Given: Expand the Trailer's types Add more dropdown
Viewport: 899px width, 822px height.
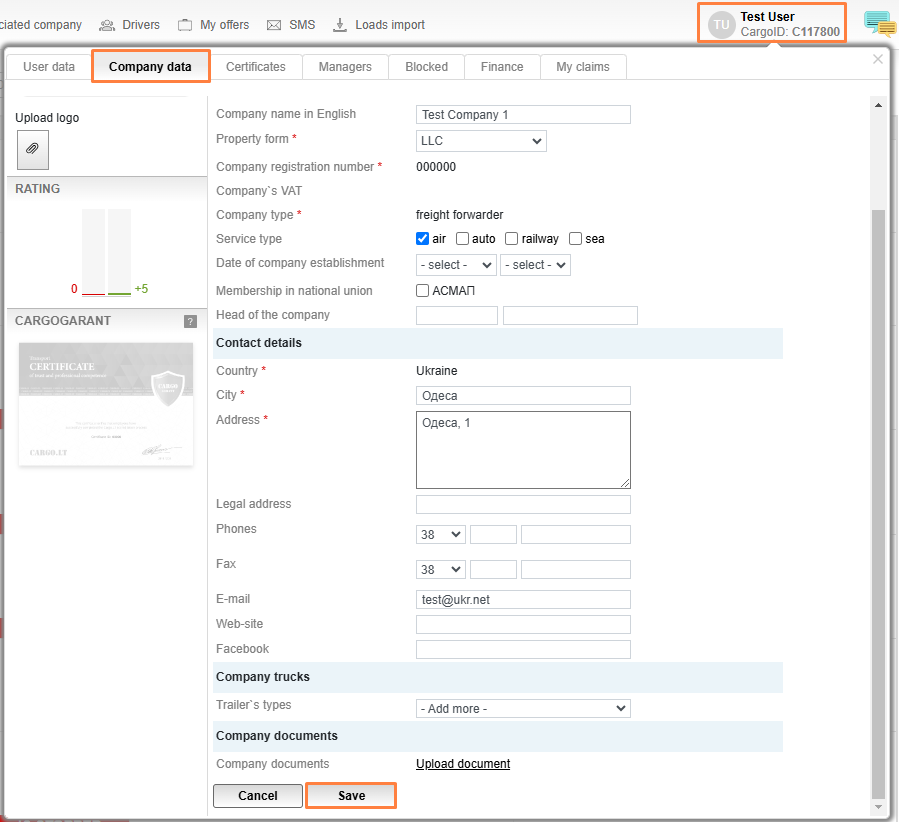Looking at the screenshot, I should click(523, 708).
